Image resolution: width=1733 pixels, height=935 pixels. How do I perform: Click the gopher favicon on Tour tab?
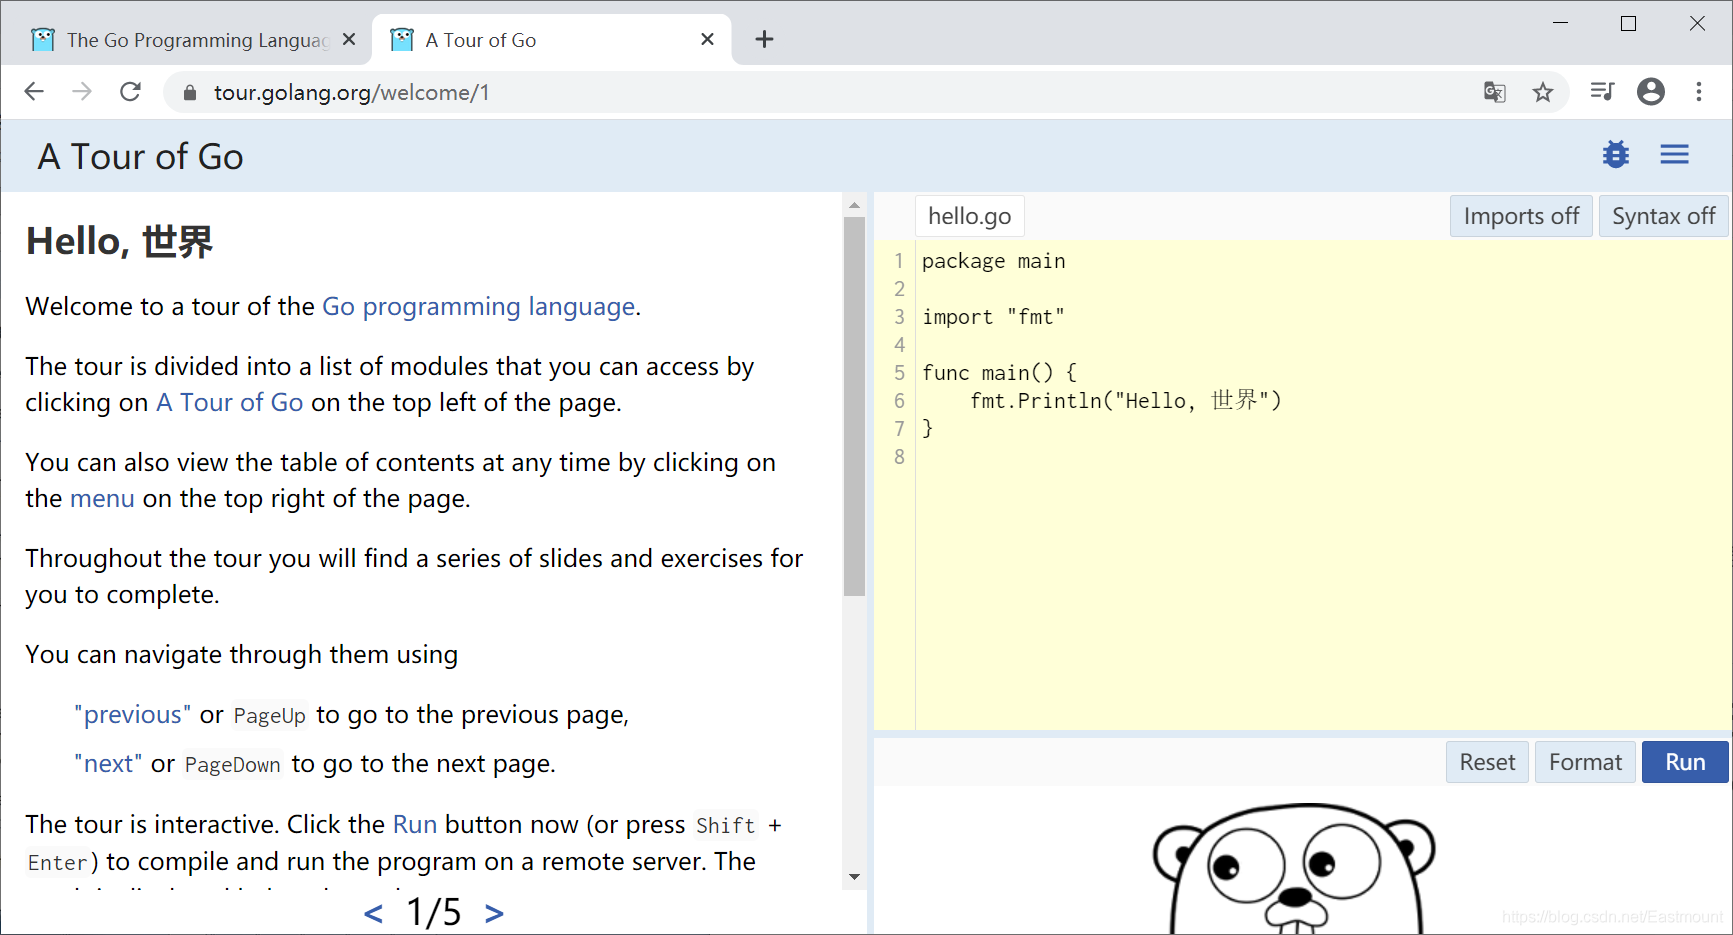[x=402, y=39]
